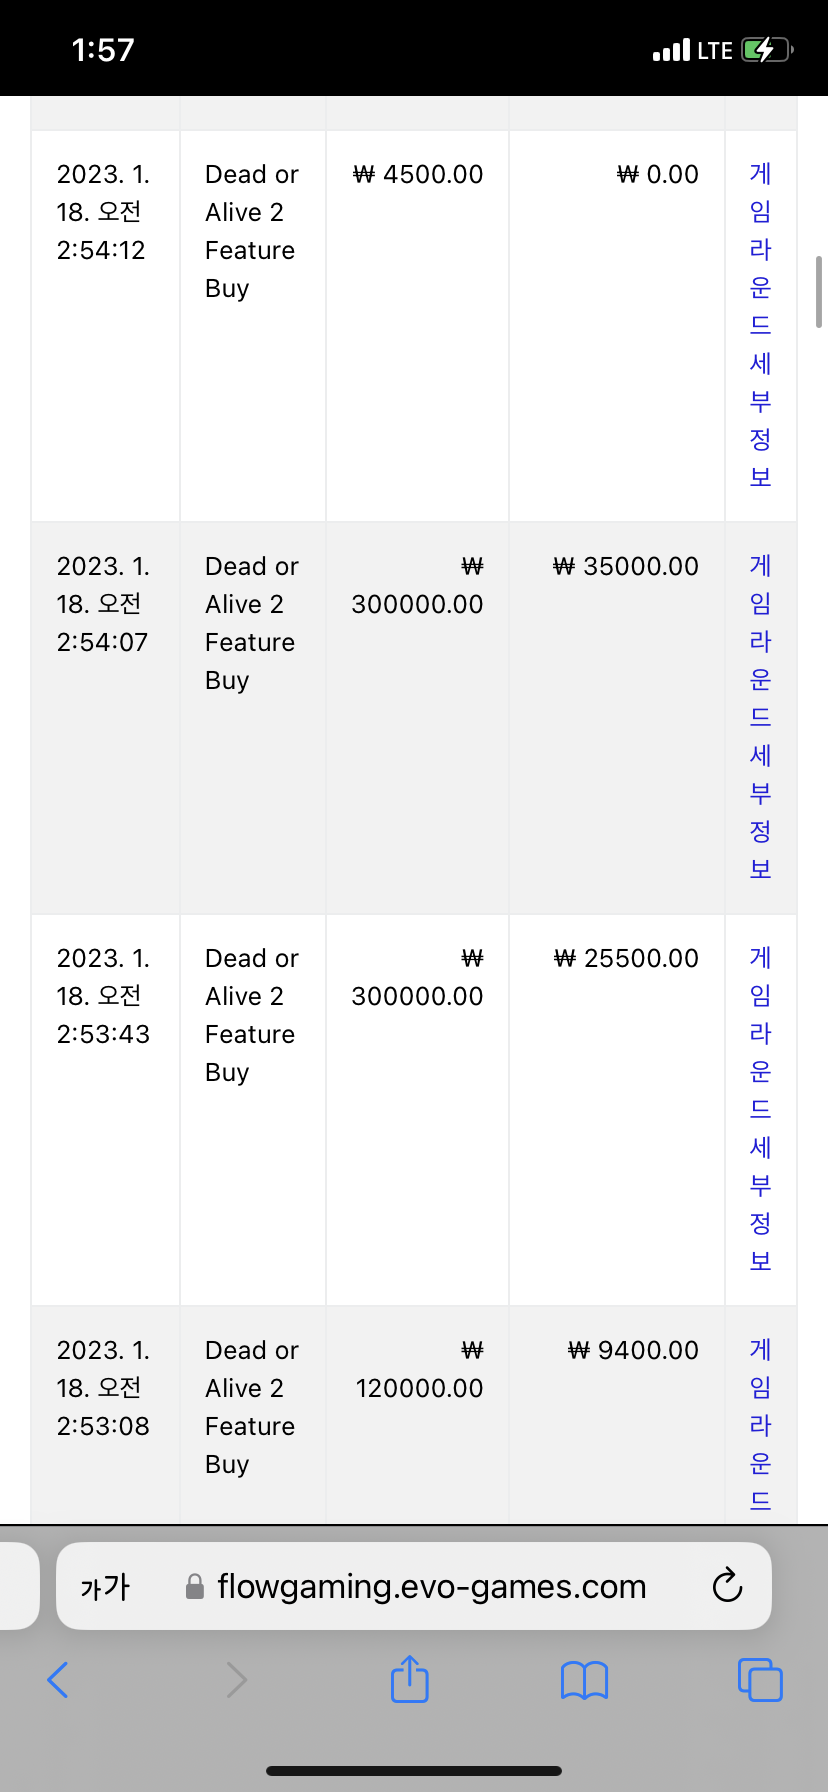Image resolution: width=828 pixels, height=1792 pixels.
Task: Tap the Safari back arrow
Action: (58, 1680)
